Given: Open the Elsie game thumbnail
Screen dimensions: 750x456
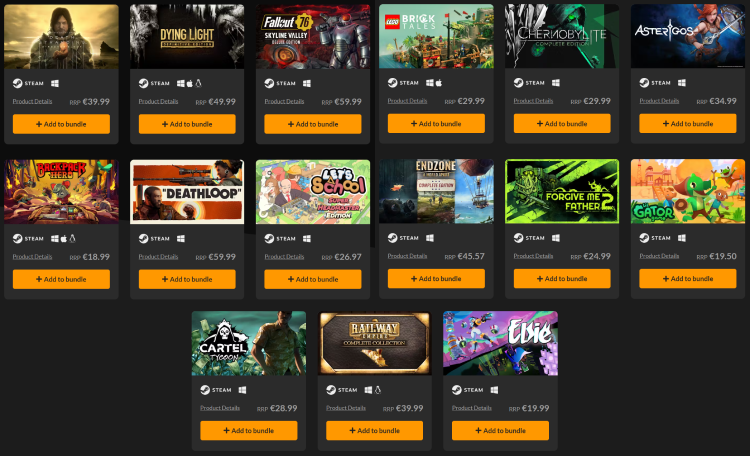Looking at the screenshot, I should click(x=500, y=343).
